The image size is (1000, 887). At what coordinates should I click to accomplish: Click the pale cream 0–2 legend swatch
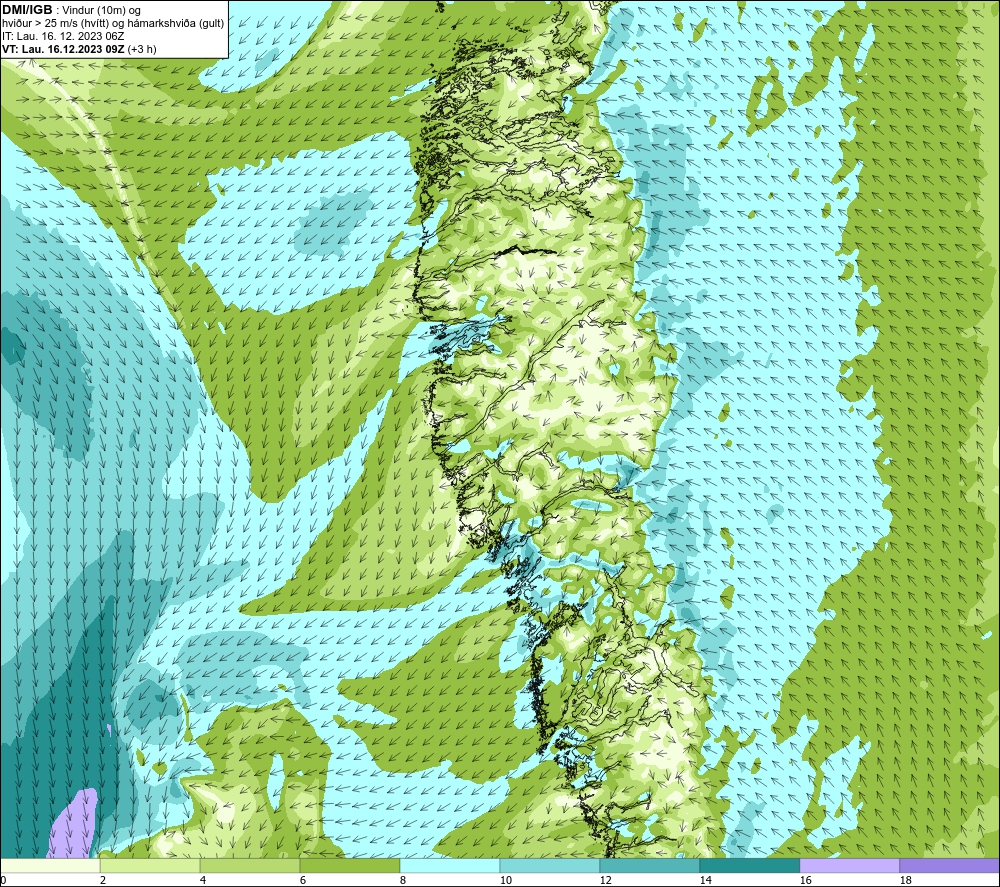50,865
